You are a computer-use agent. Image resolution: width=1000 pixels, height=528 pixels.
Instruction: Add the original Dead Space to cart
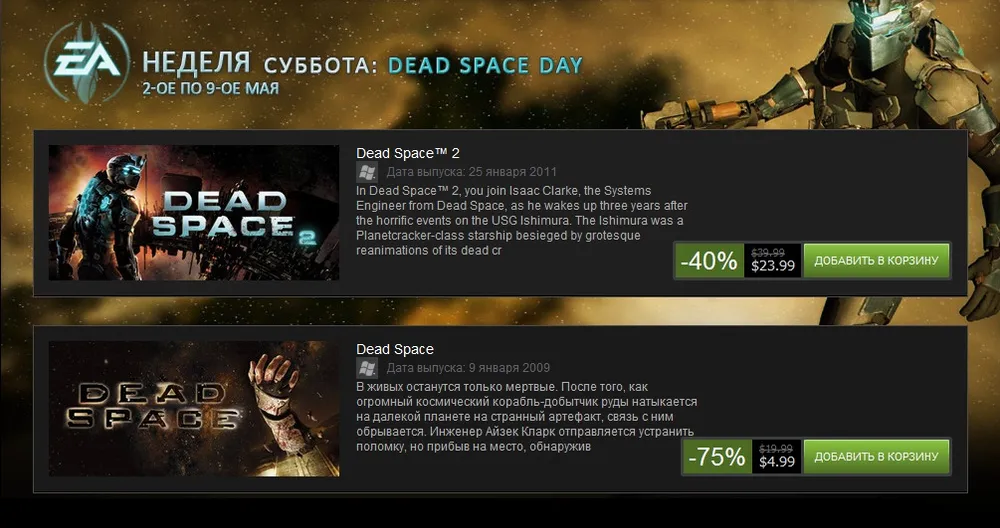tap(876, 457)
